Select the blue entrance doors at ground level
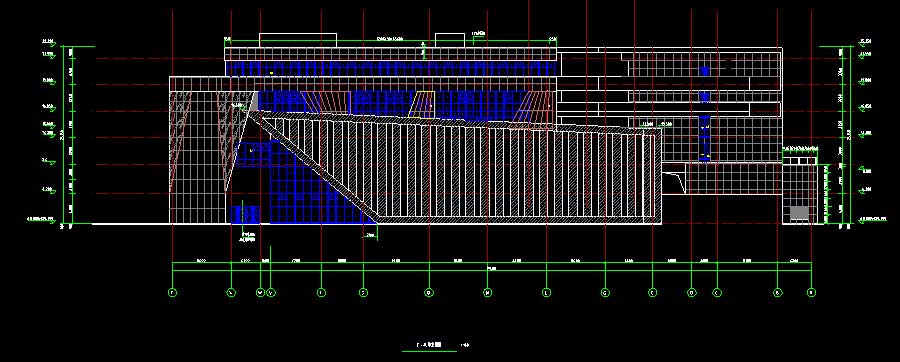Image resolution: width=900 pixels, height=362 pixels. point(245,215)
